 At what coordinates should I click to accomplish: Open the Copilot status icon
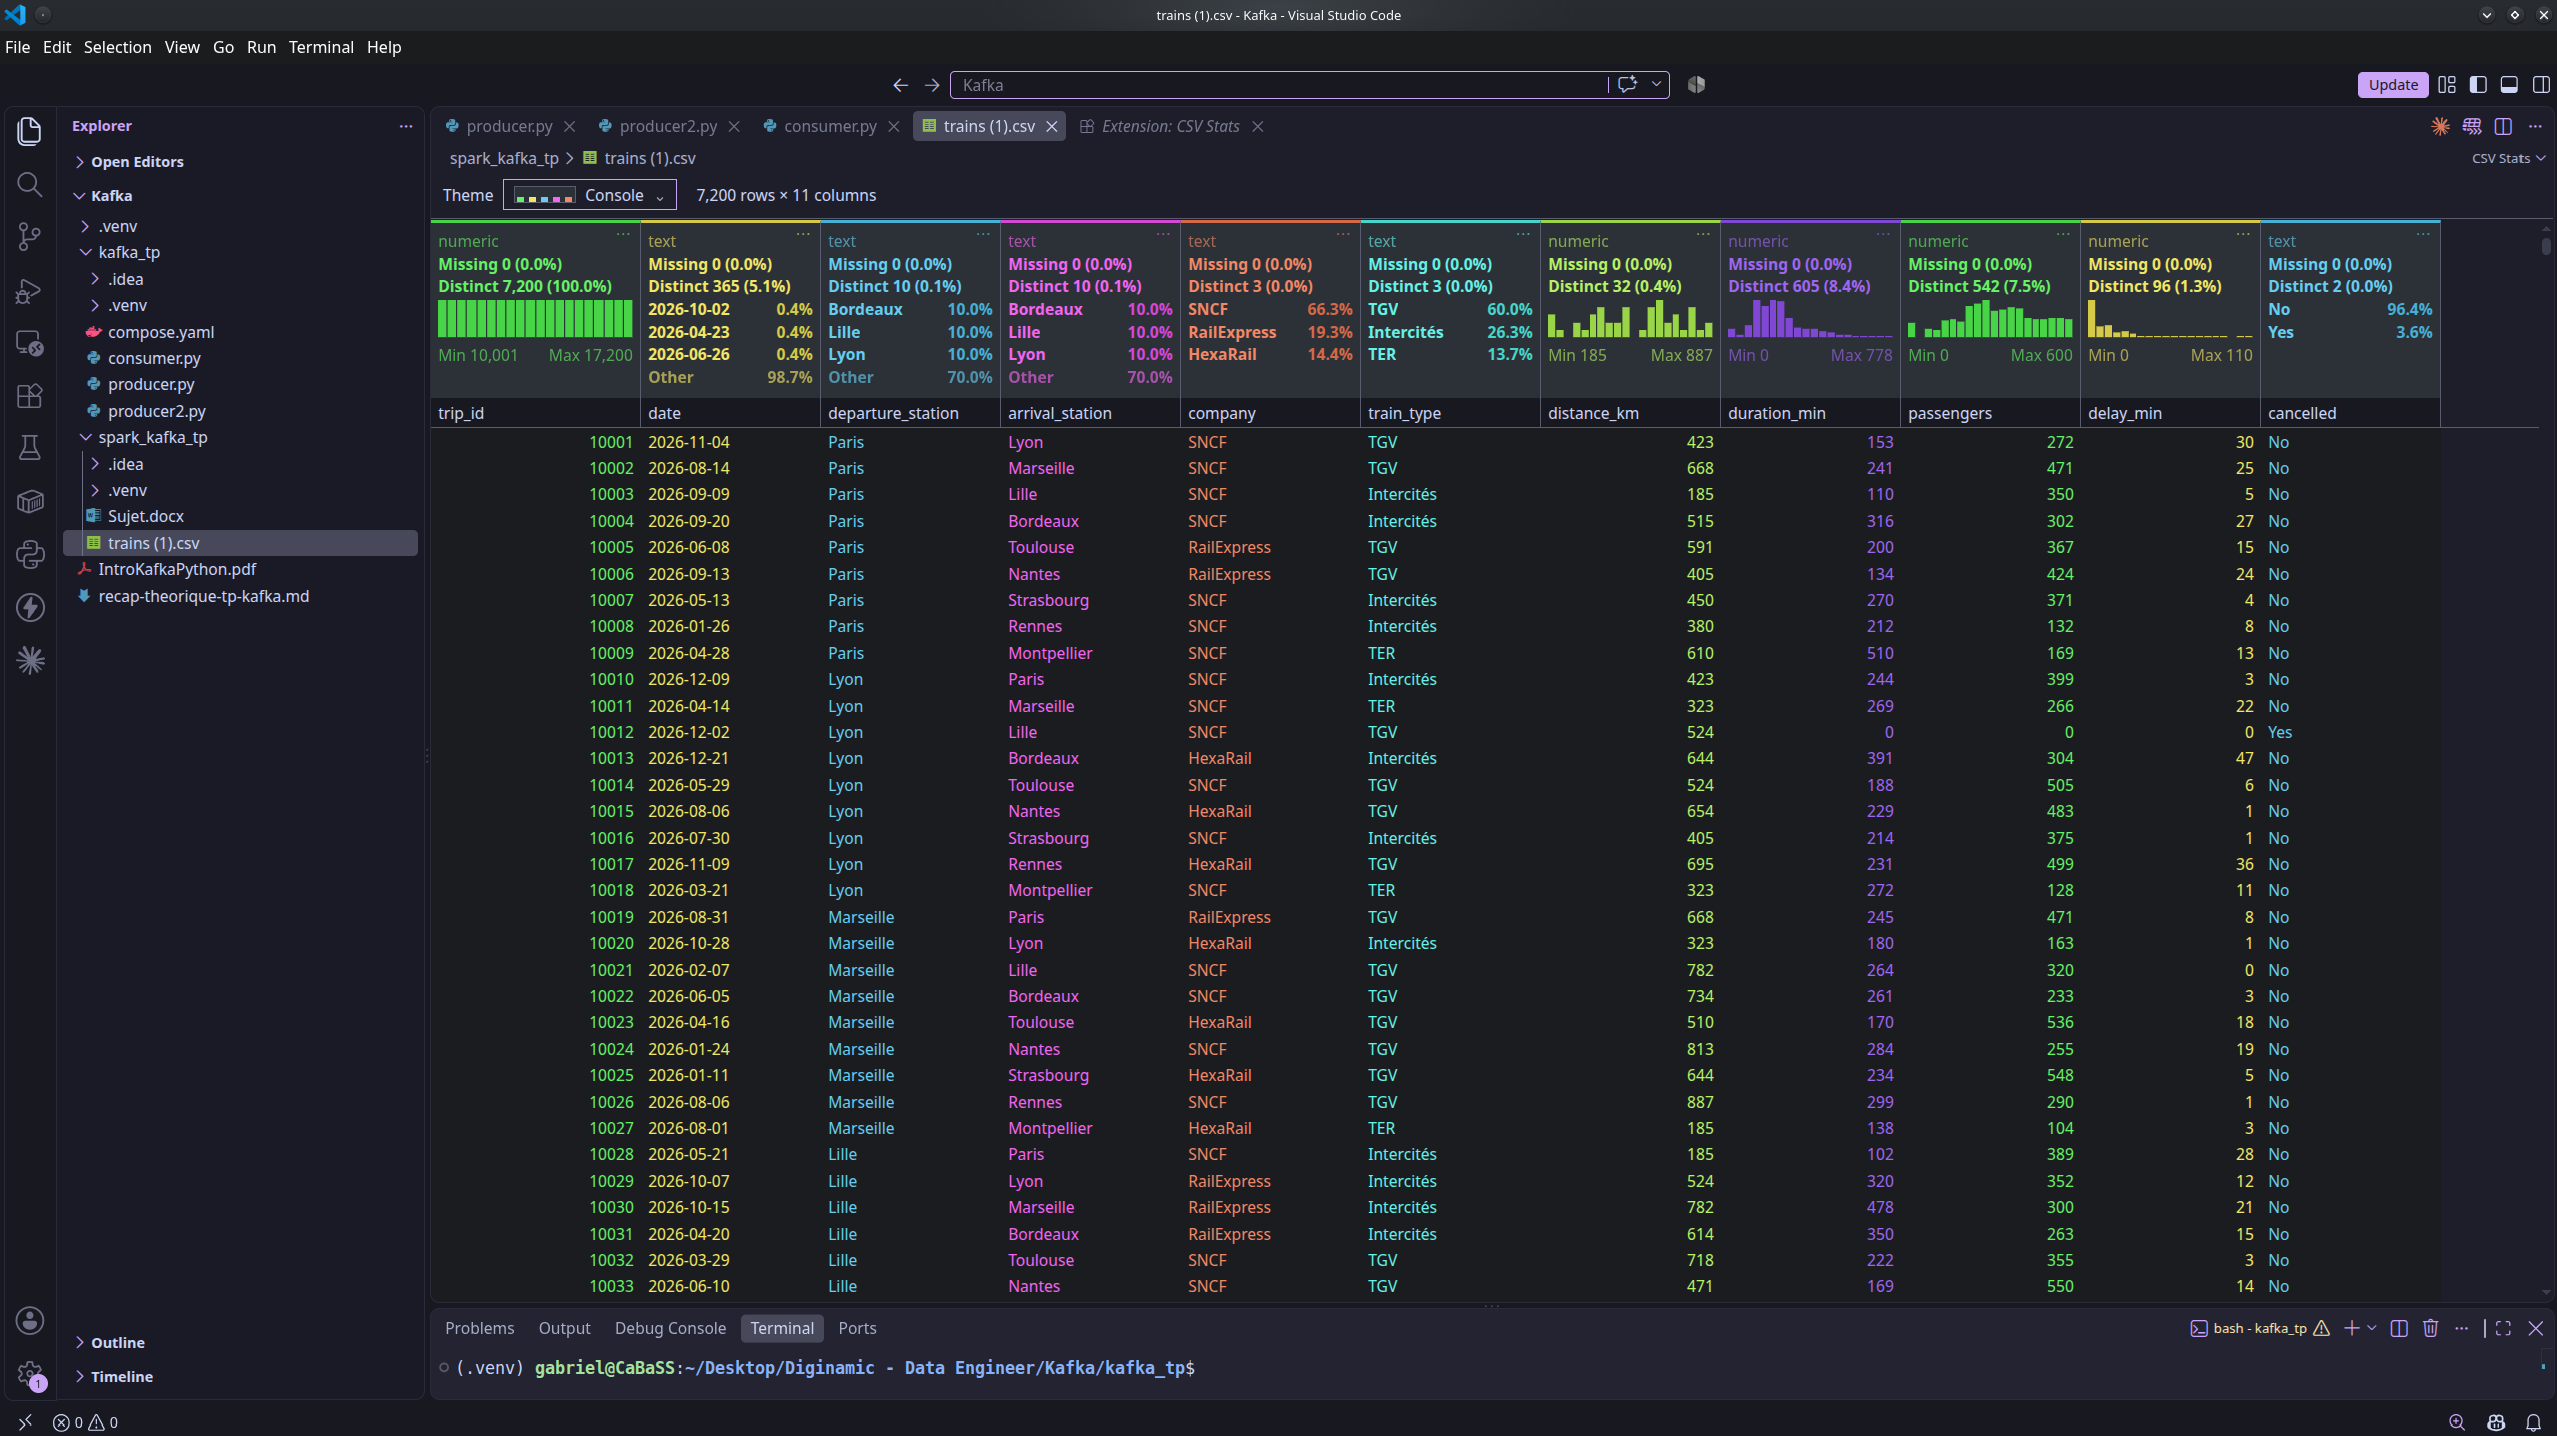(2496, 1422)
